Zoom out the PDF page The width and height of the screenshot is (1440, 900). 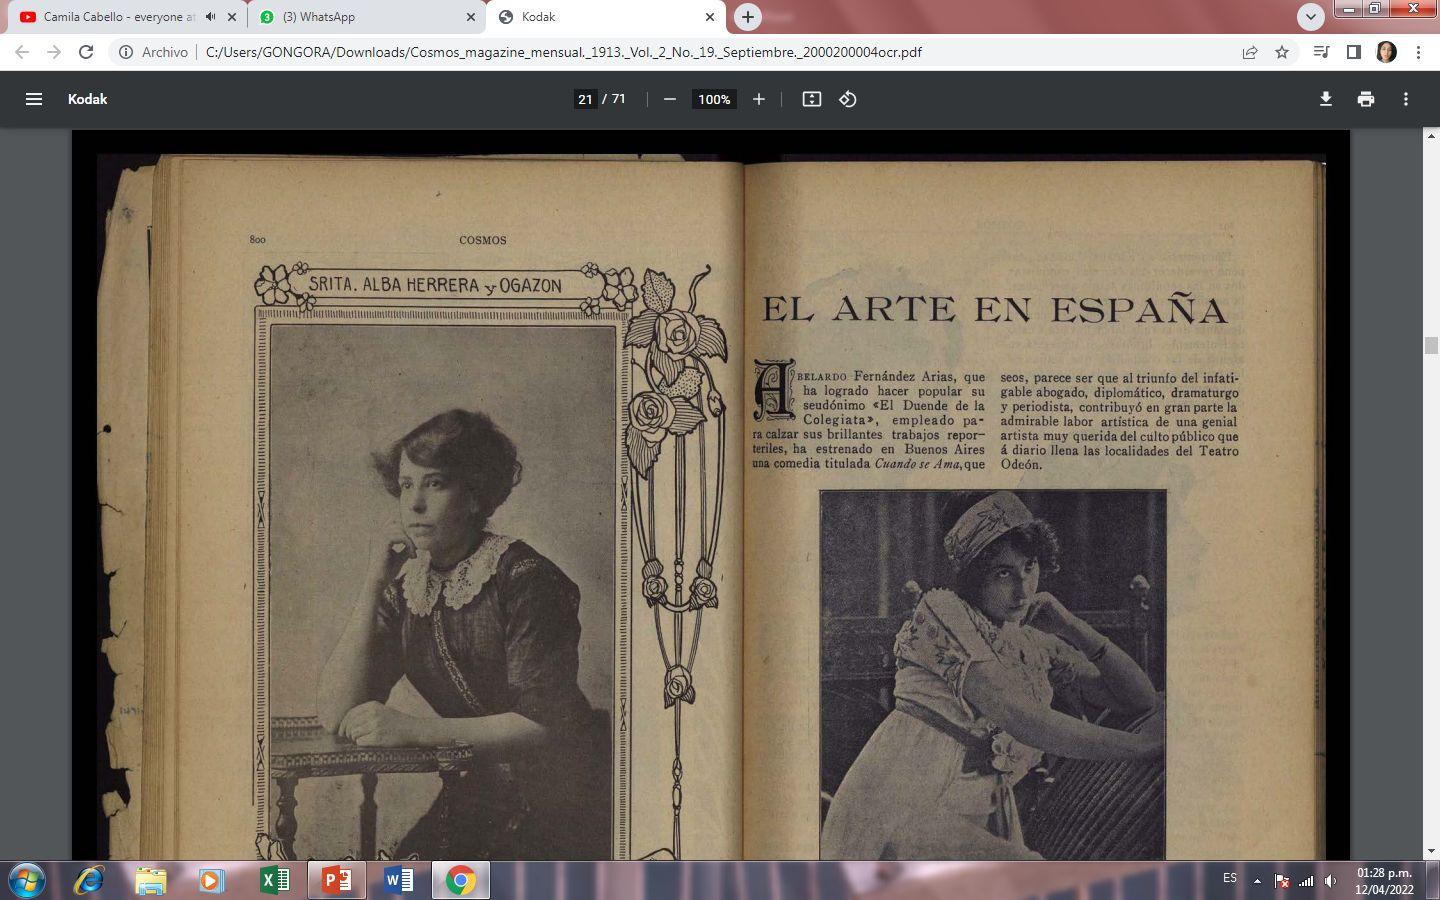click(x=670, y=99)
